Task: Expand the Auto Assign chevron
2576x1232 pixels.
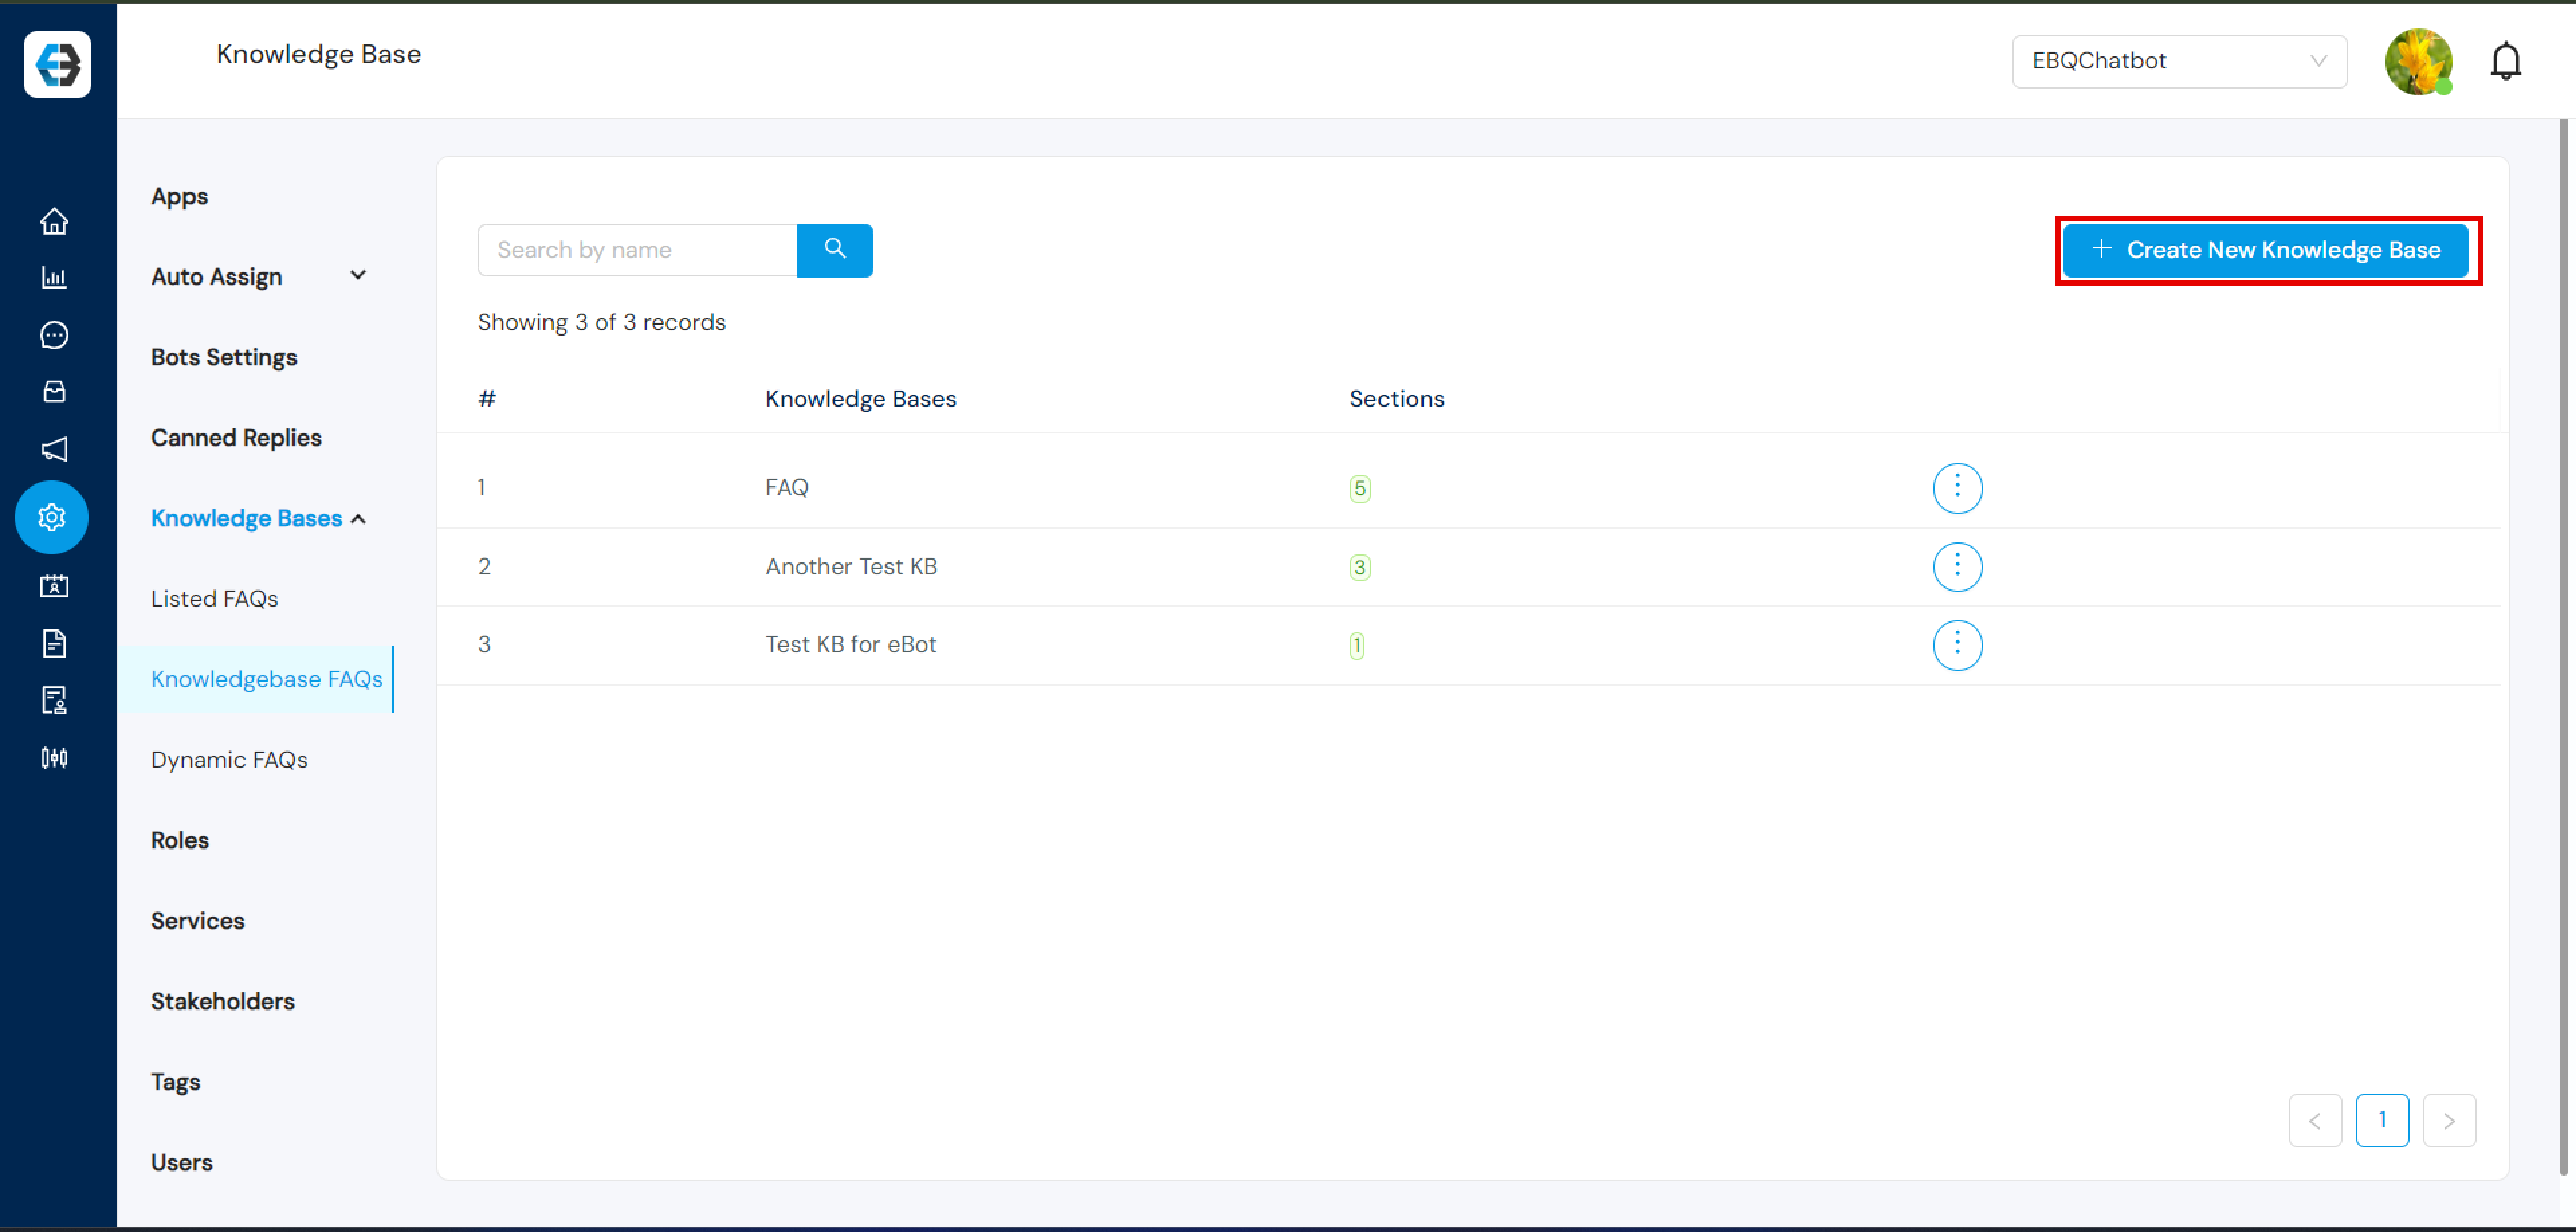Action: pyautogui.click(x=358, y=275)
